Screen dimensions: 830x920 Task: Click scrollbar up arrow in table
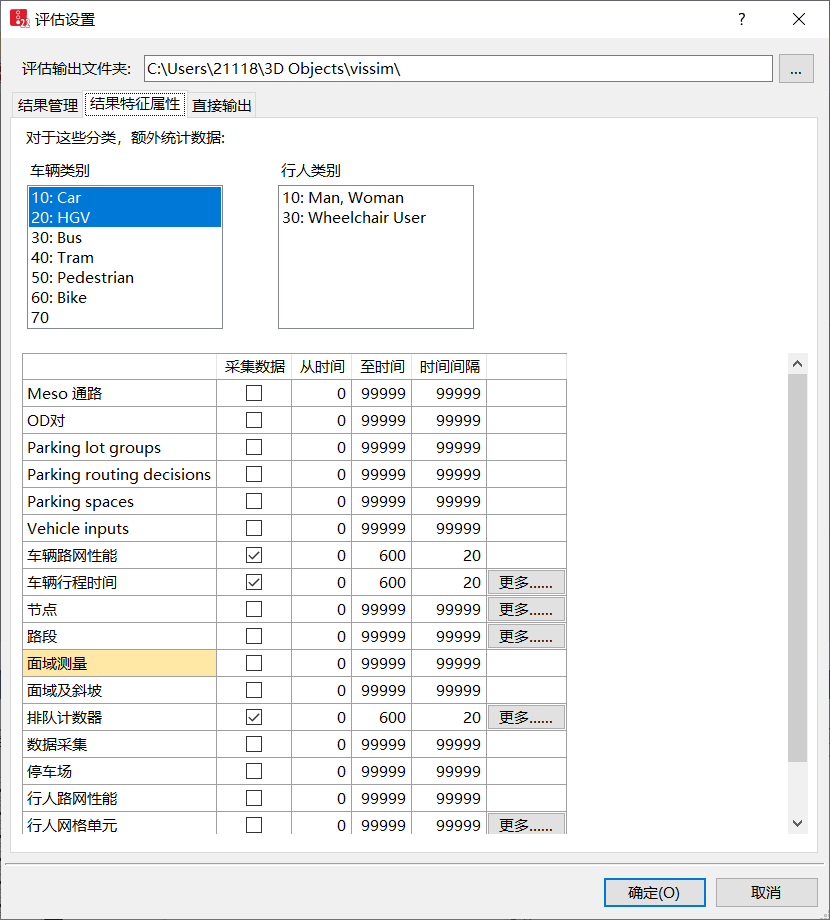797,364
